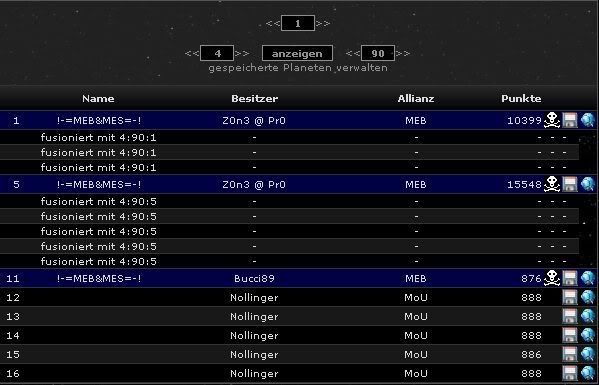Increase the field showing 90 with >>

coord(403,53)
